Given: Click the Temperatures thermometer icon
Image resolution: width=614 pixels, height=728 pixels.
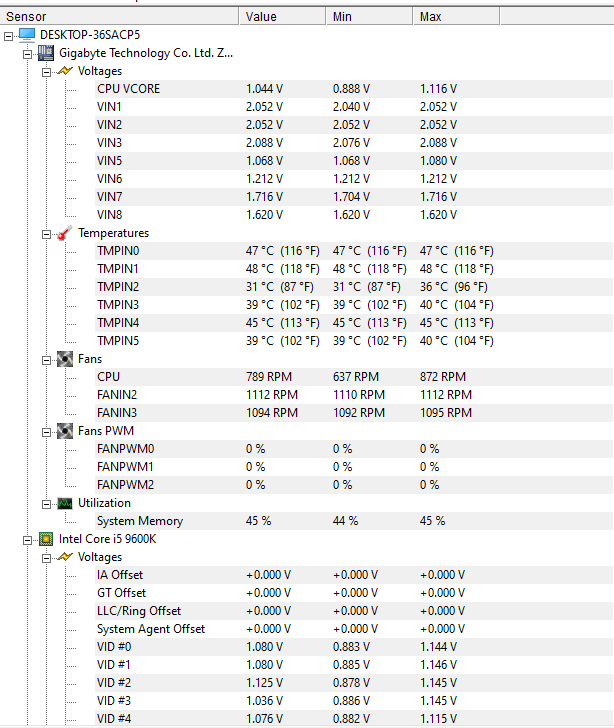Looking at the screenshot, I should coord(65,233).
